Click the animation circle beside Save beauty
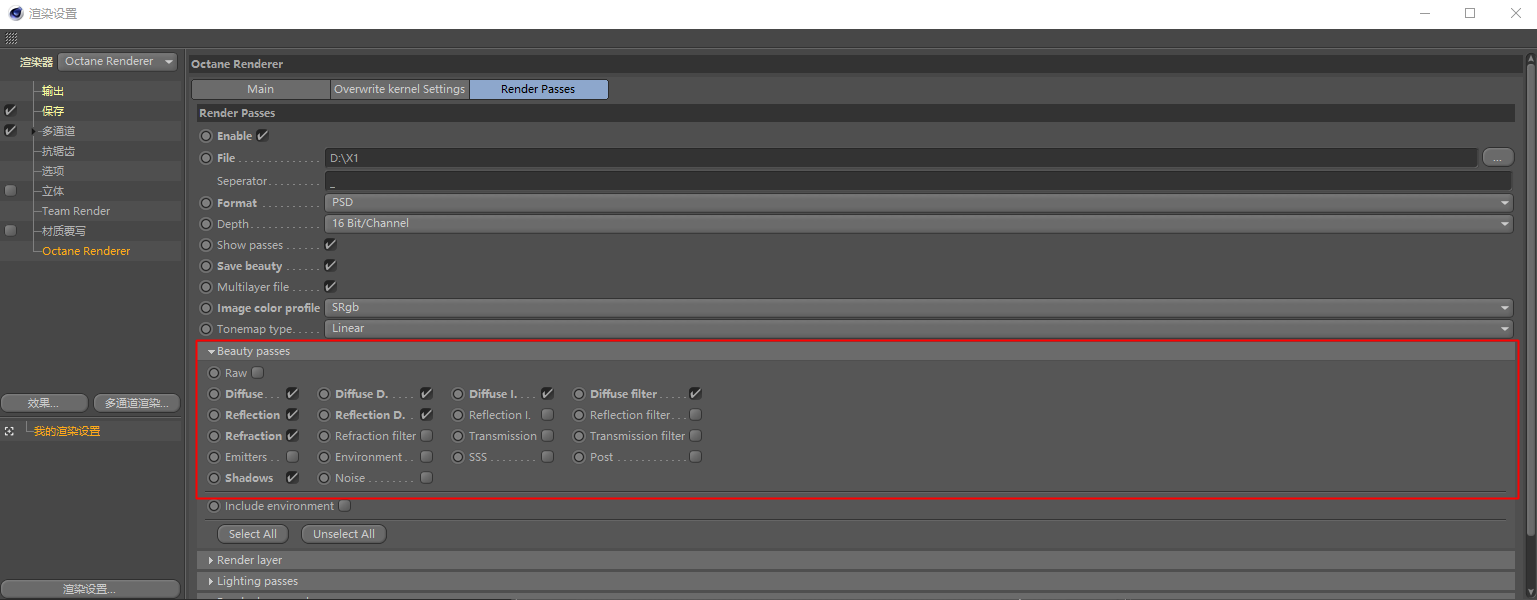This screenshot has height=600, width=1537. tap(206, 266)
